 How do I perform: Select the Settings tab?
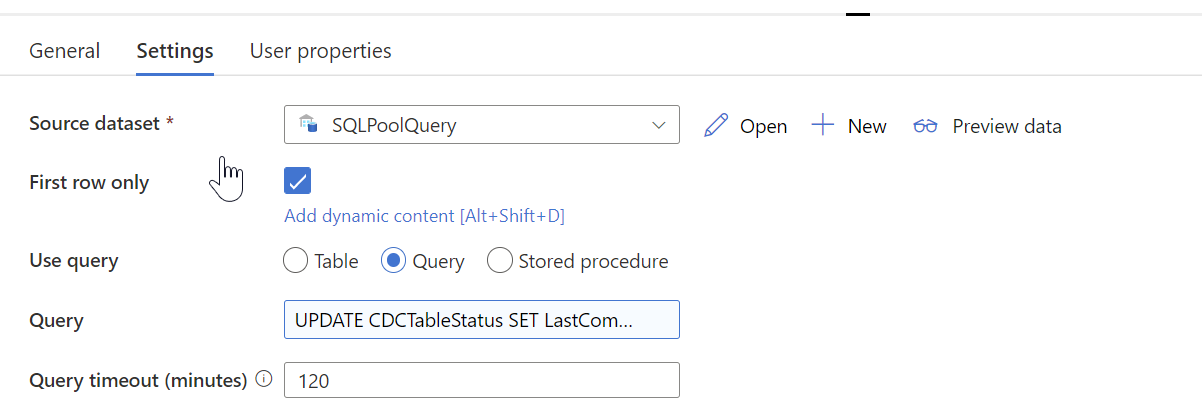tap(175, 51)
